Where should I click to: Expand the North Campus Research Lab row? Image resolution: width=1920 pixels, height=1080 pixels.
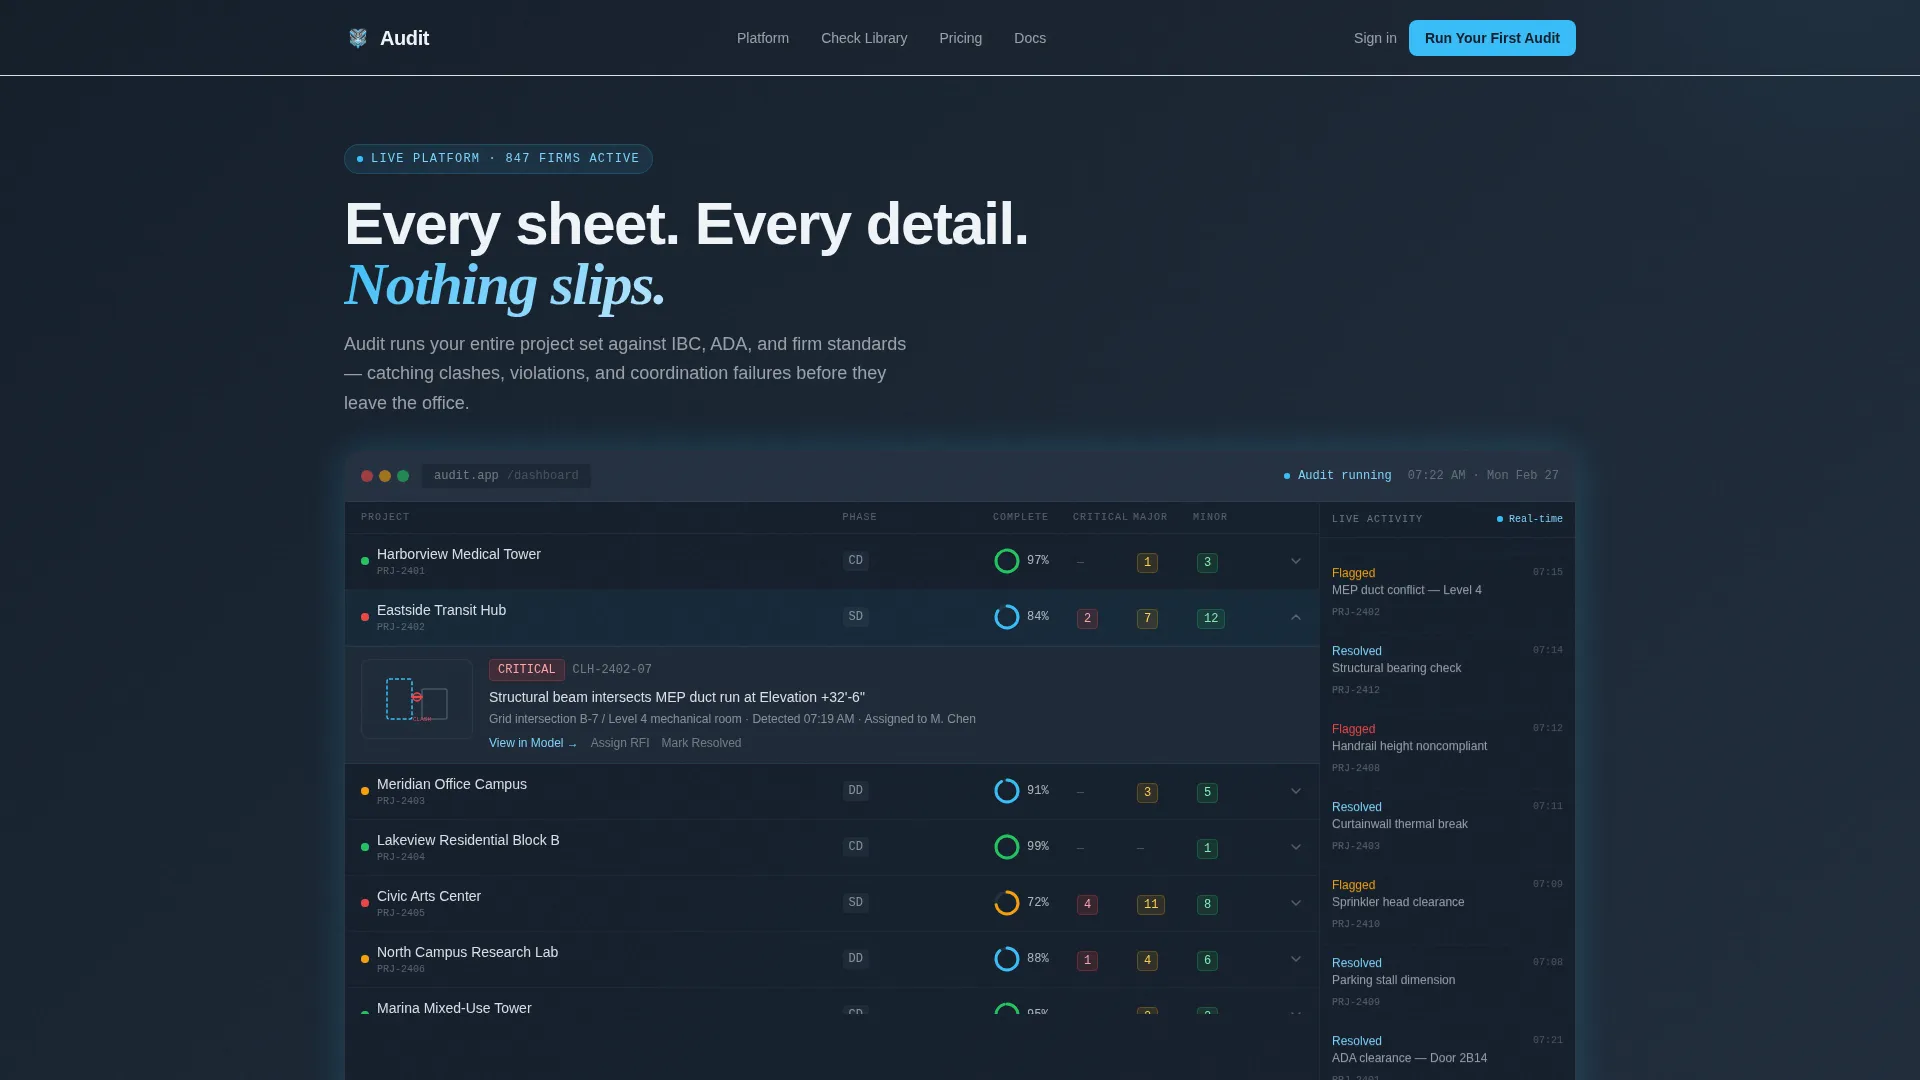[x=1296, y=959]
